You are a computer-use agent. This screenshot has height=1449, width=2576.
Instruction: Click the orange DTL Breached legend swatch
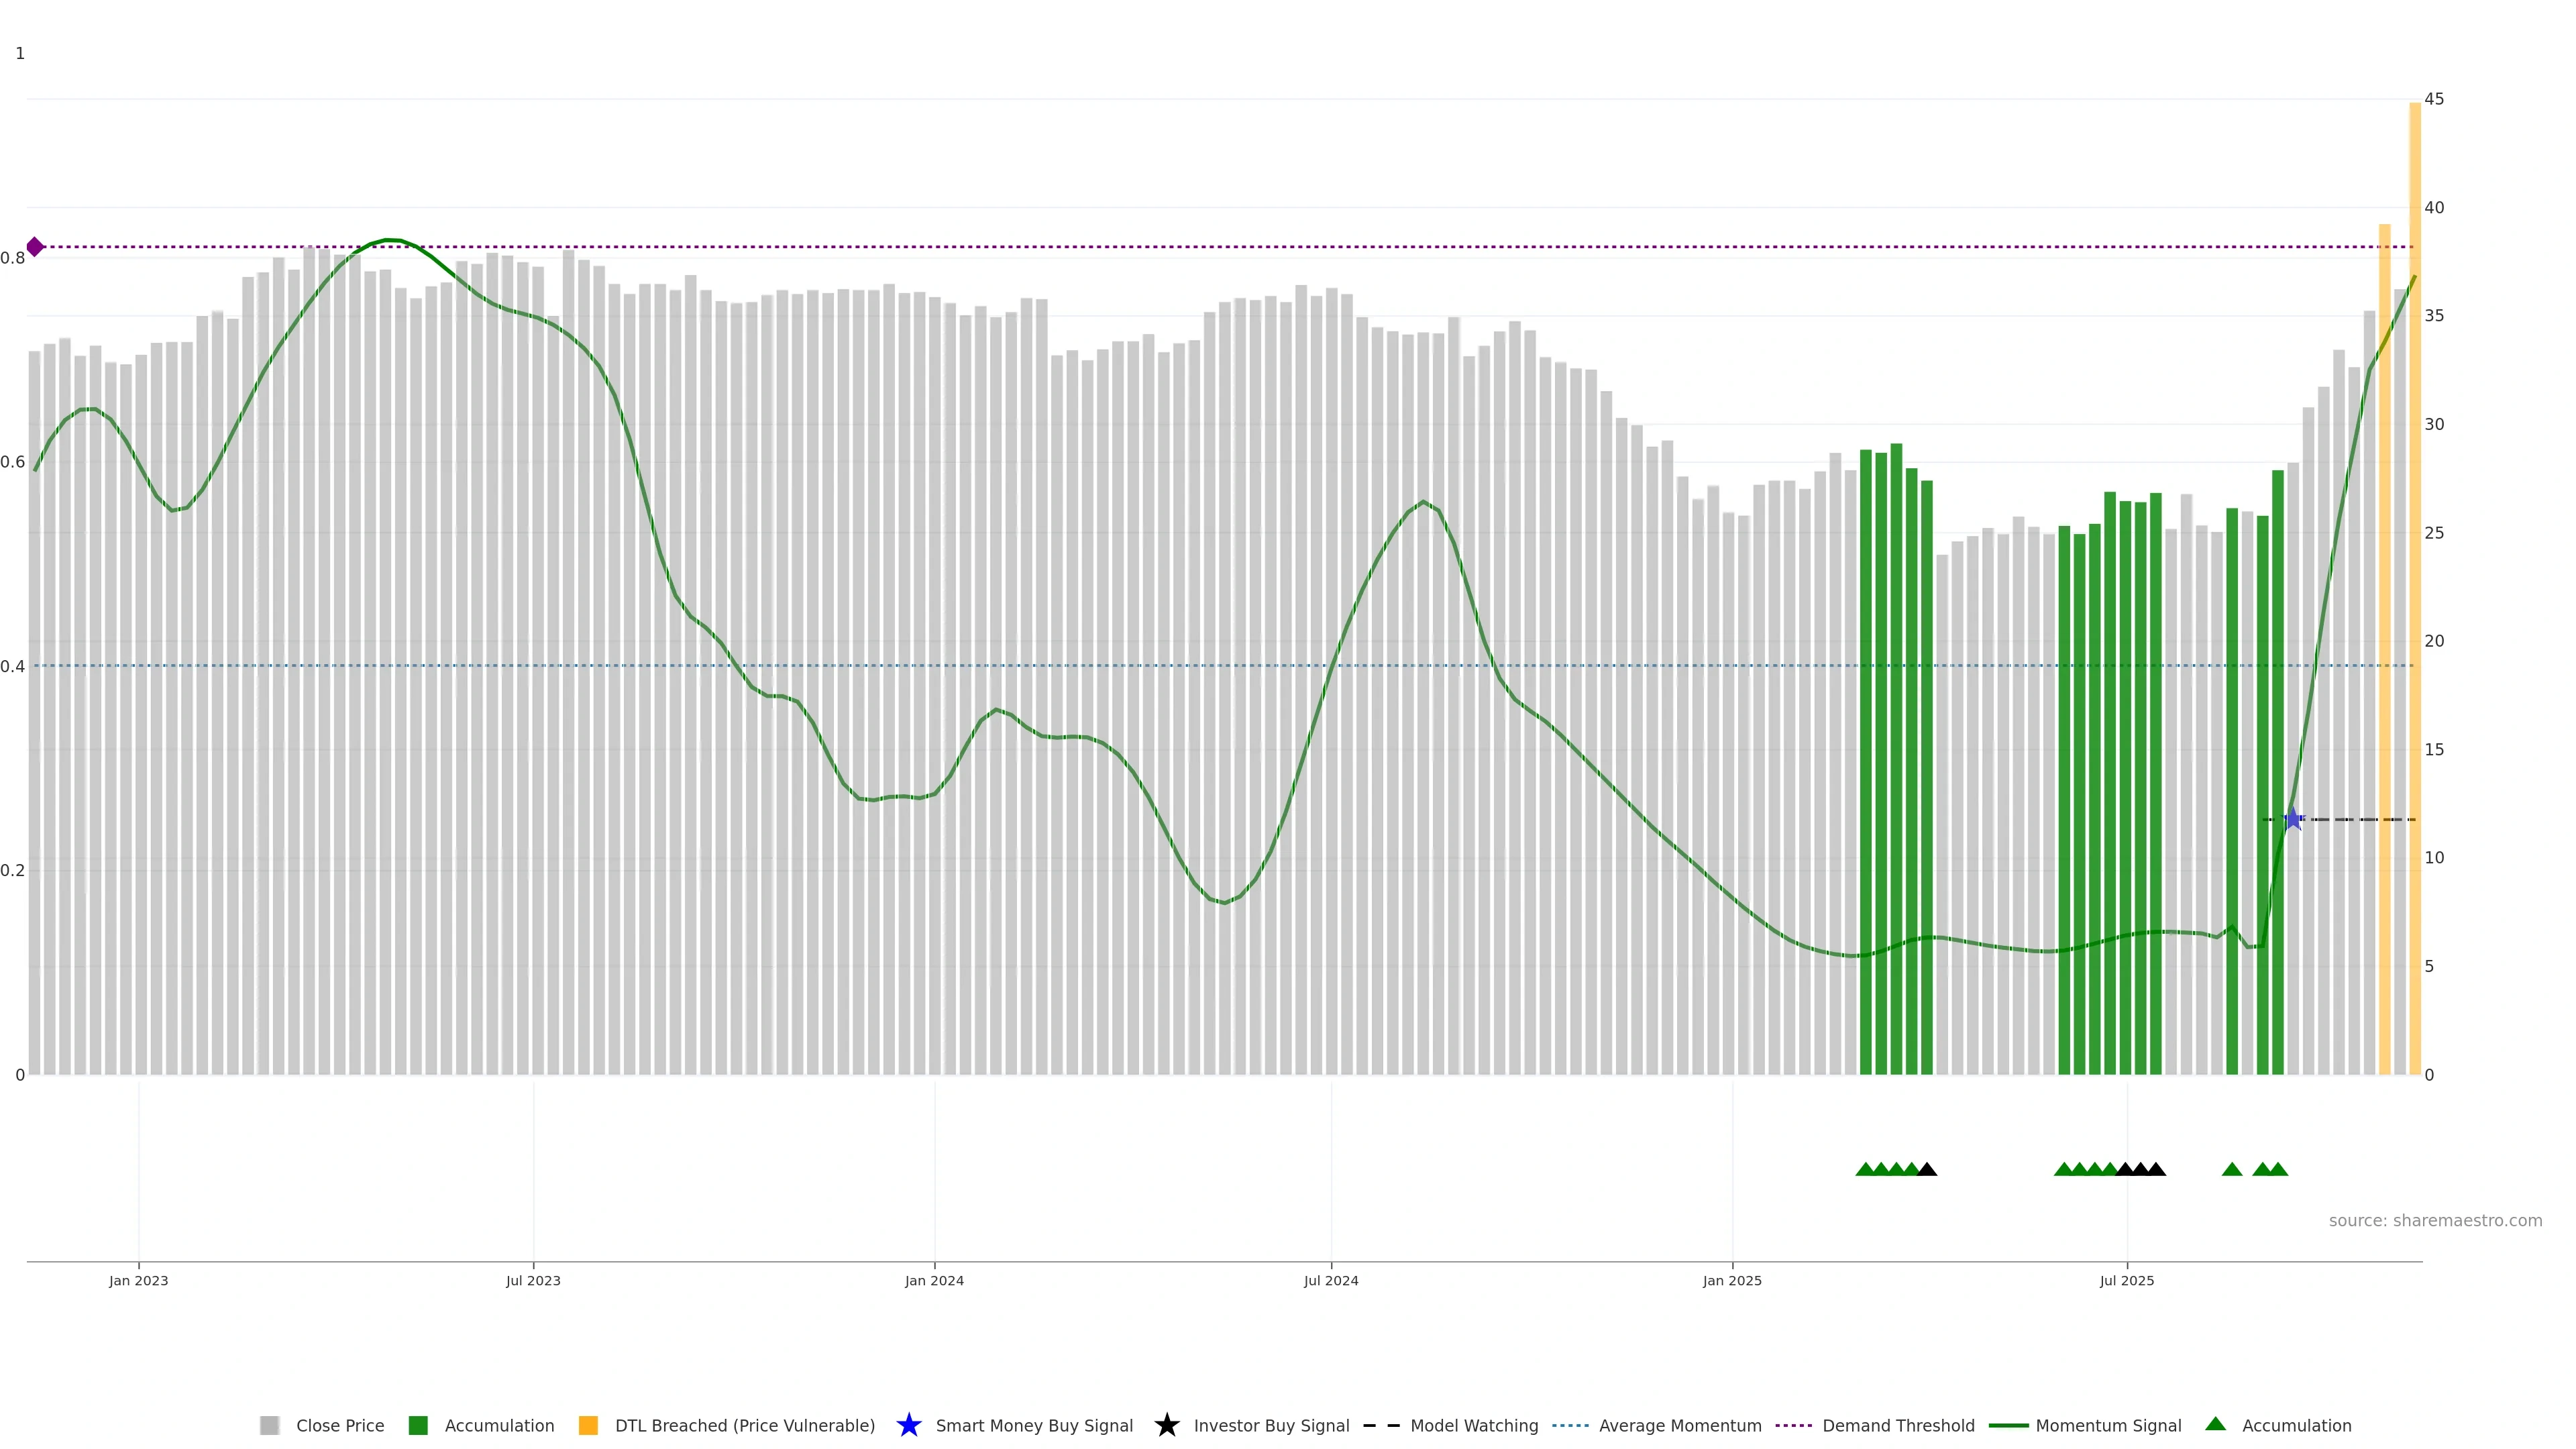(x=588, y=1425)
